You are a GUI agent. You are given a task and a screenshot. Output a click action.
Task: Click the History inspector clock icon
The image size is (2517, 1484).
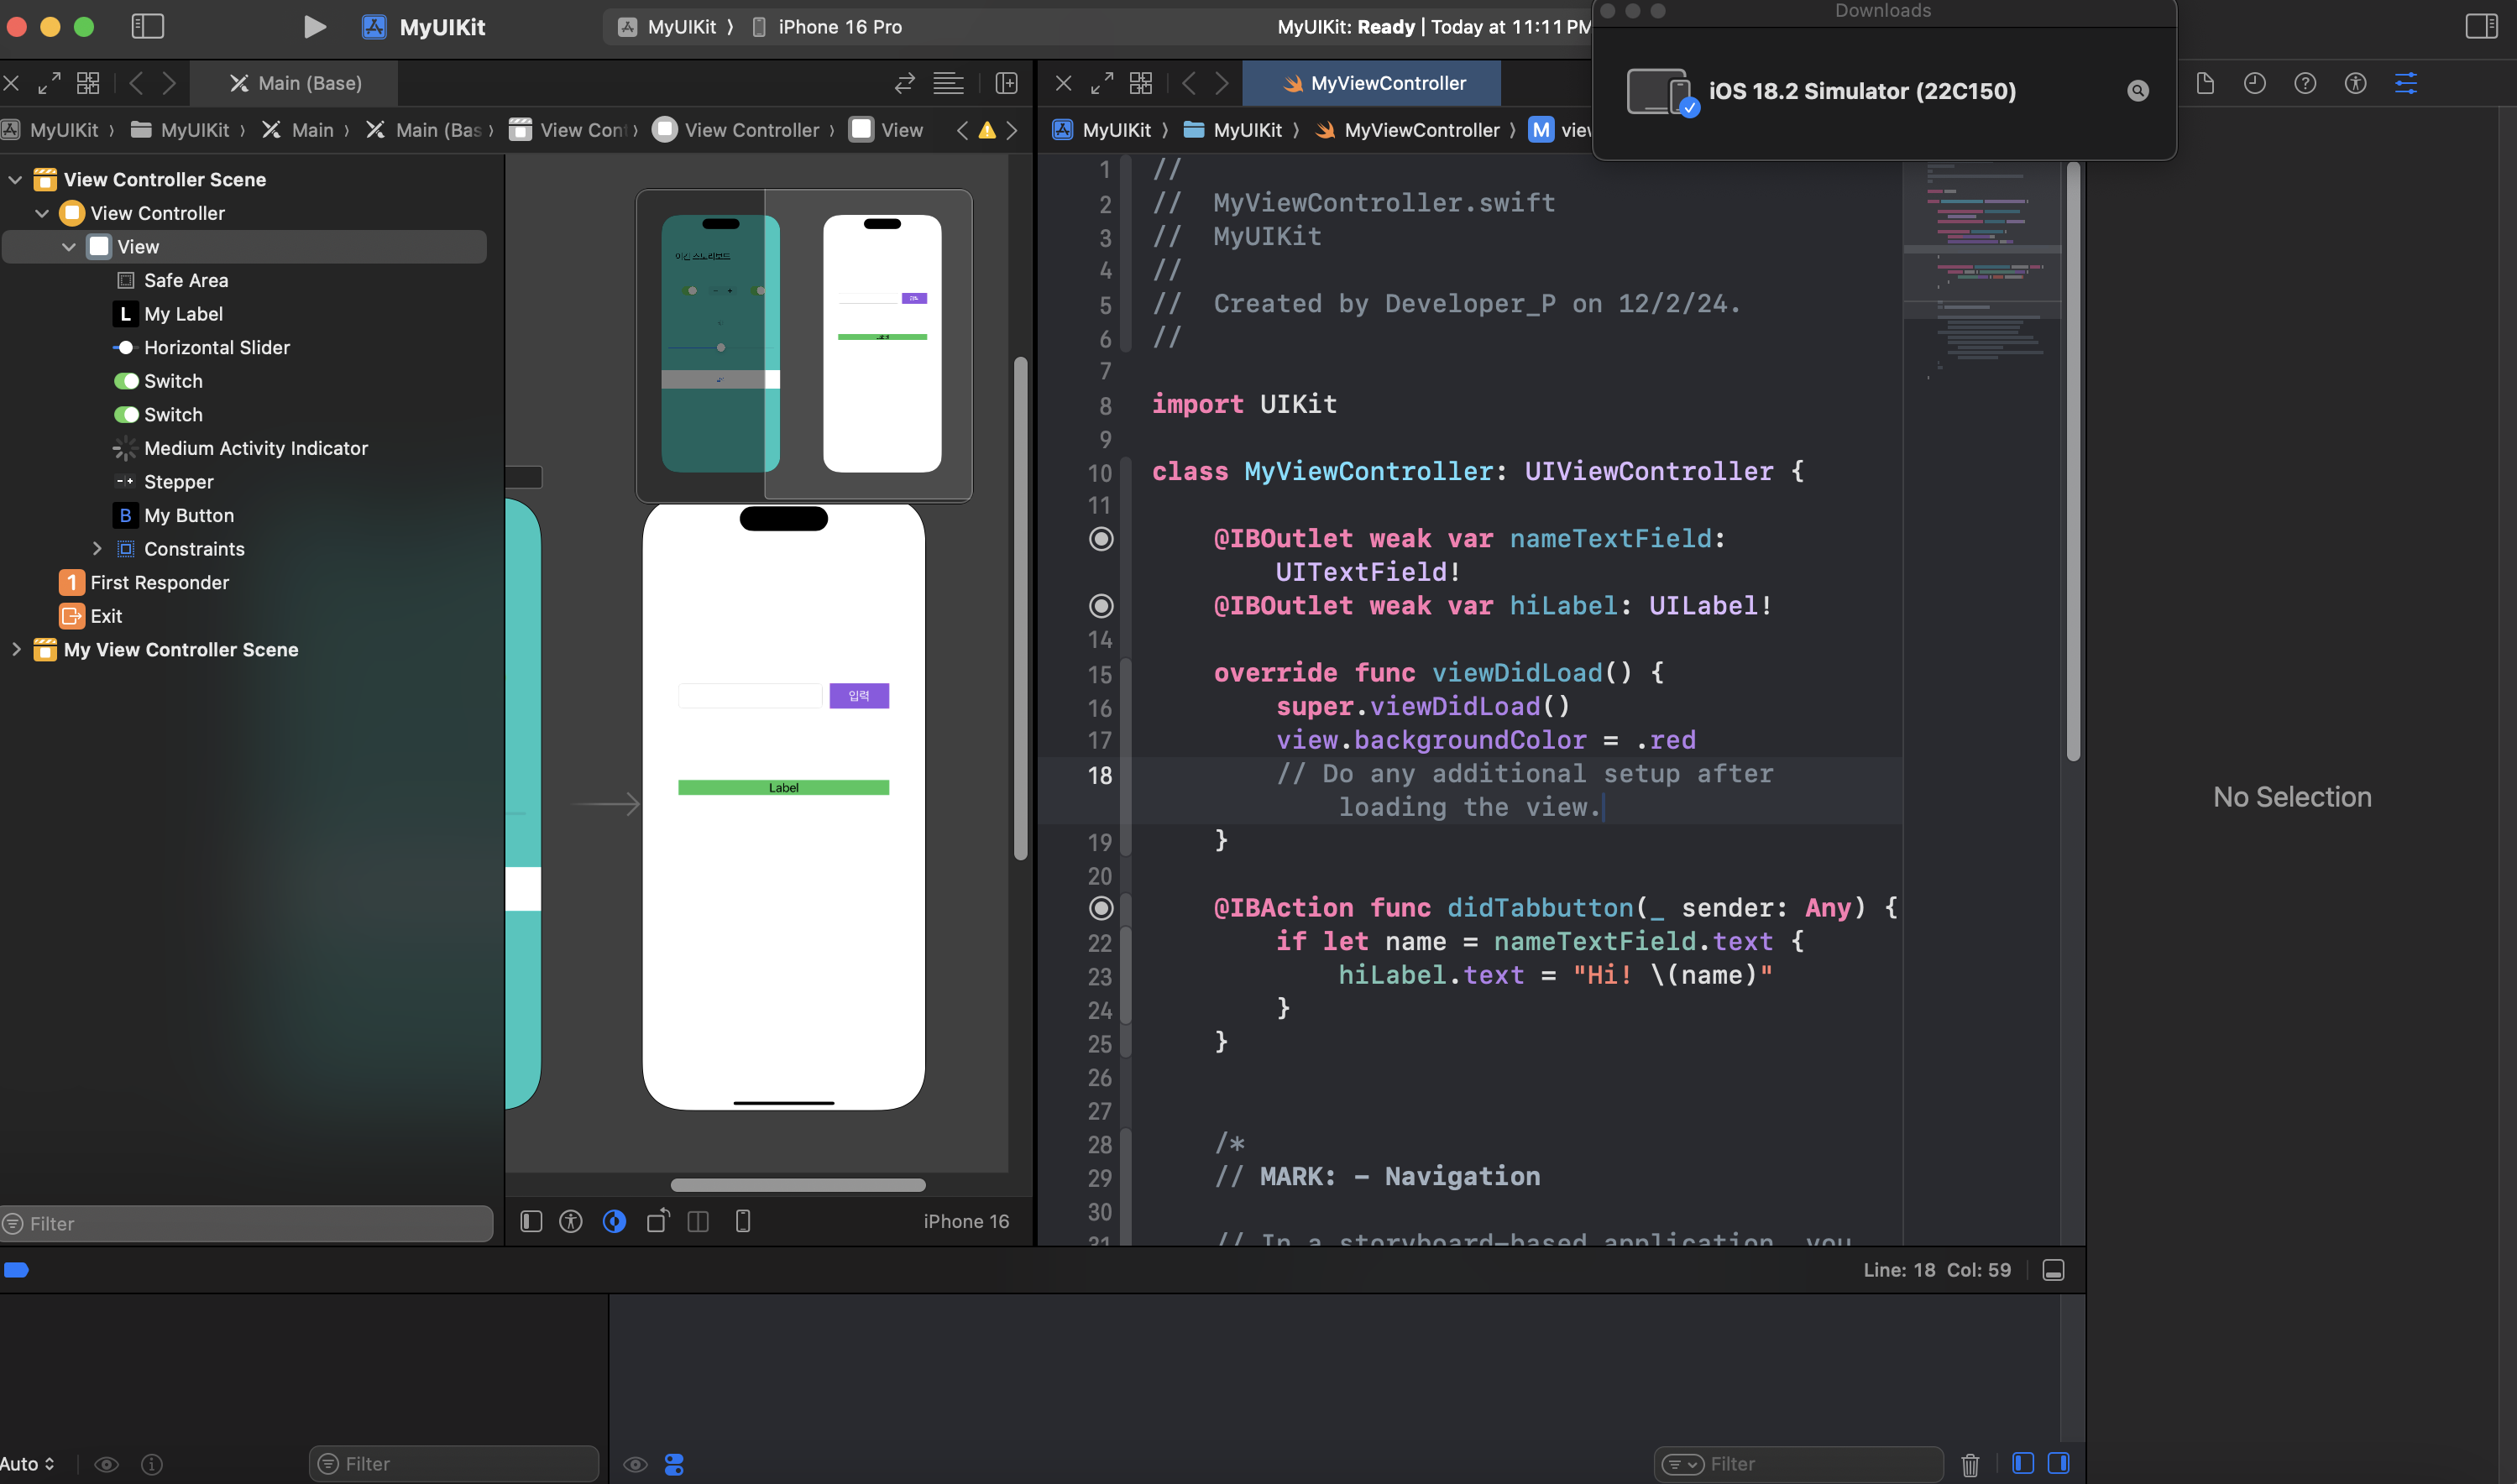pyautogui.click(x=2254, y=84)
